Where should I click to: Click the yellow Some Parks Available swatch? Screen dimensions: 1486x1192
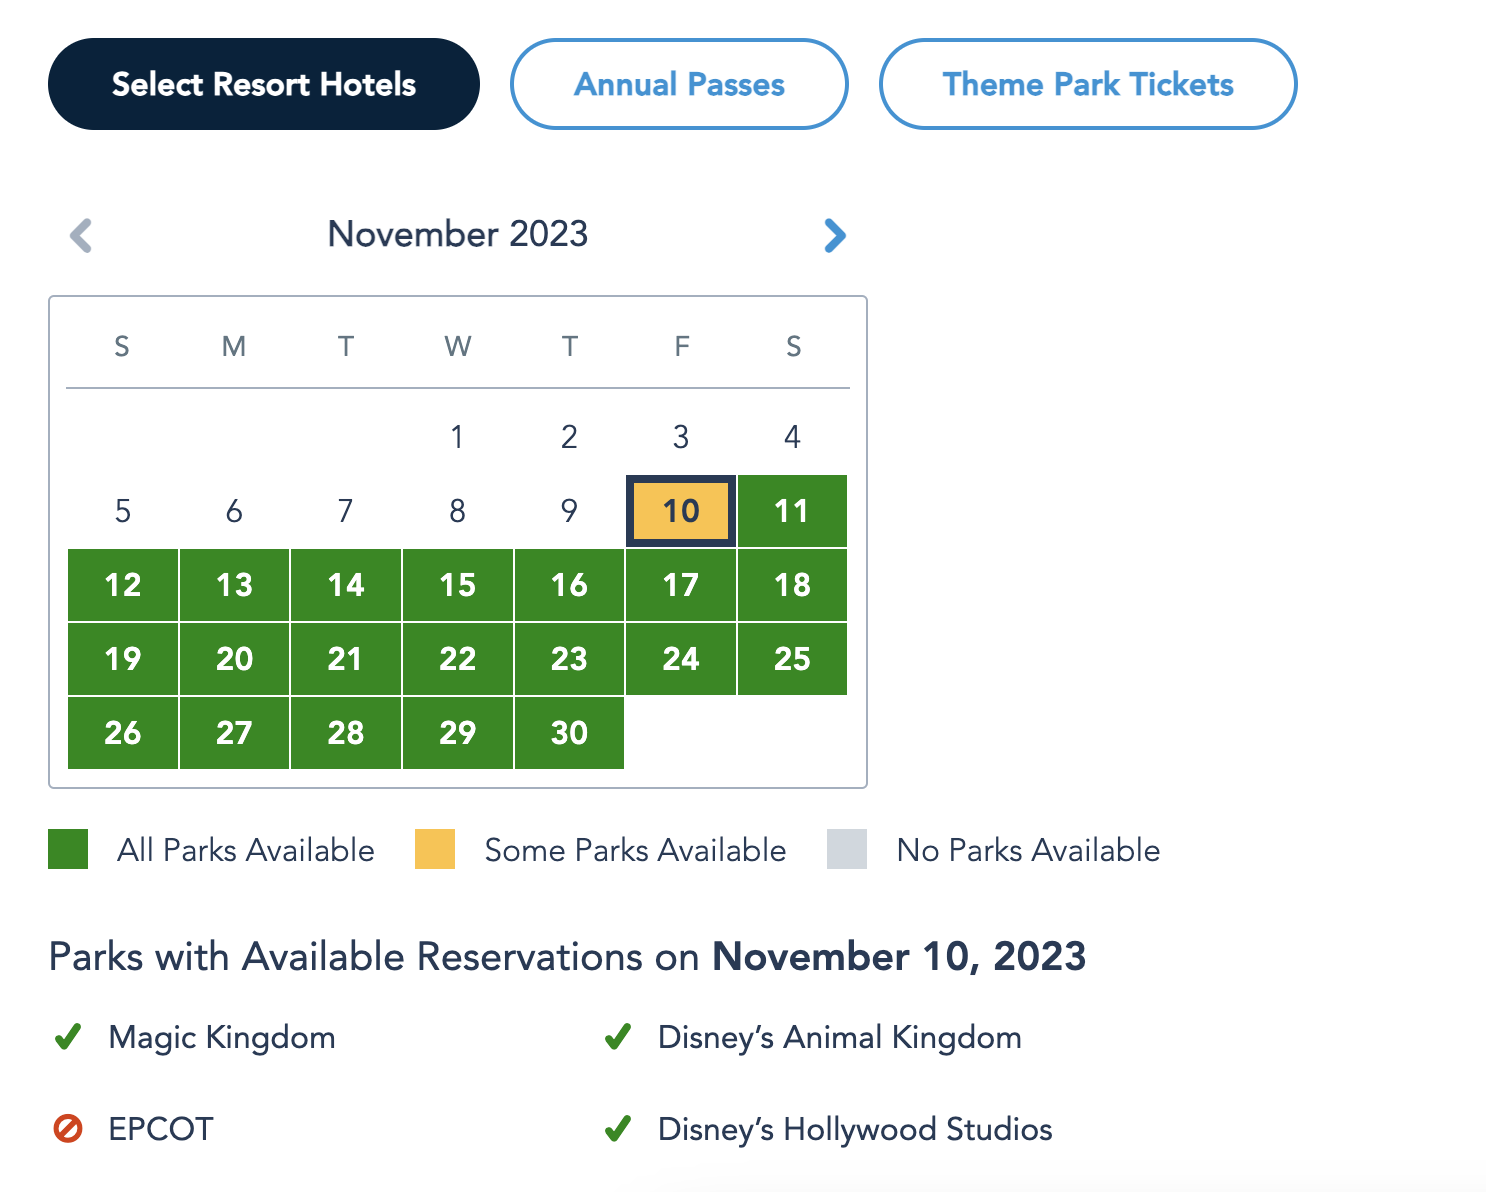(x=435, y=849)
